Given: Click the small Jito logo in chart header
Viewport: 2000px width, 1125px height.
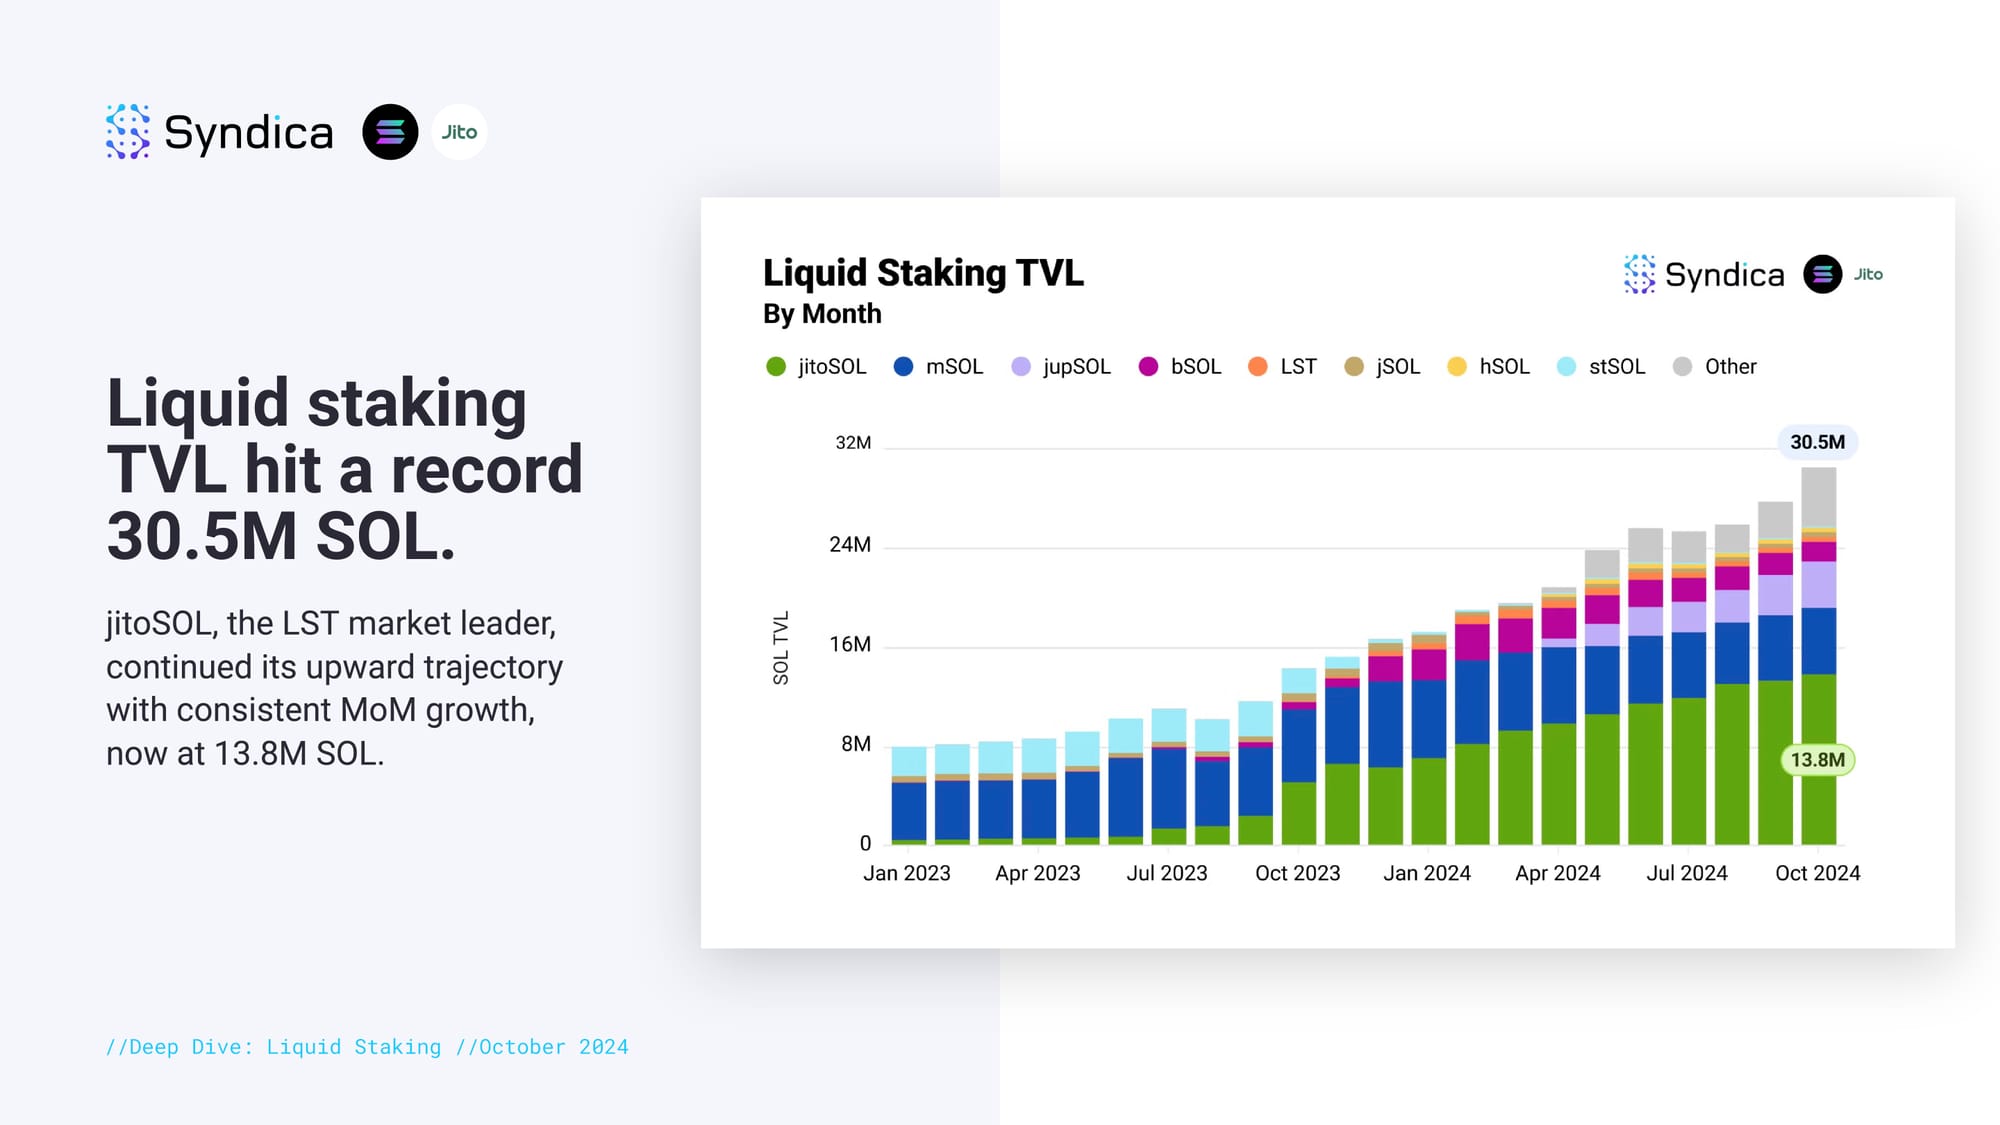Looking at the screenshot, I should [x=1868, y=274].
